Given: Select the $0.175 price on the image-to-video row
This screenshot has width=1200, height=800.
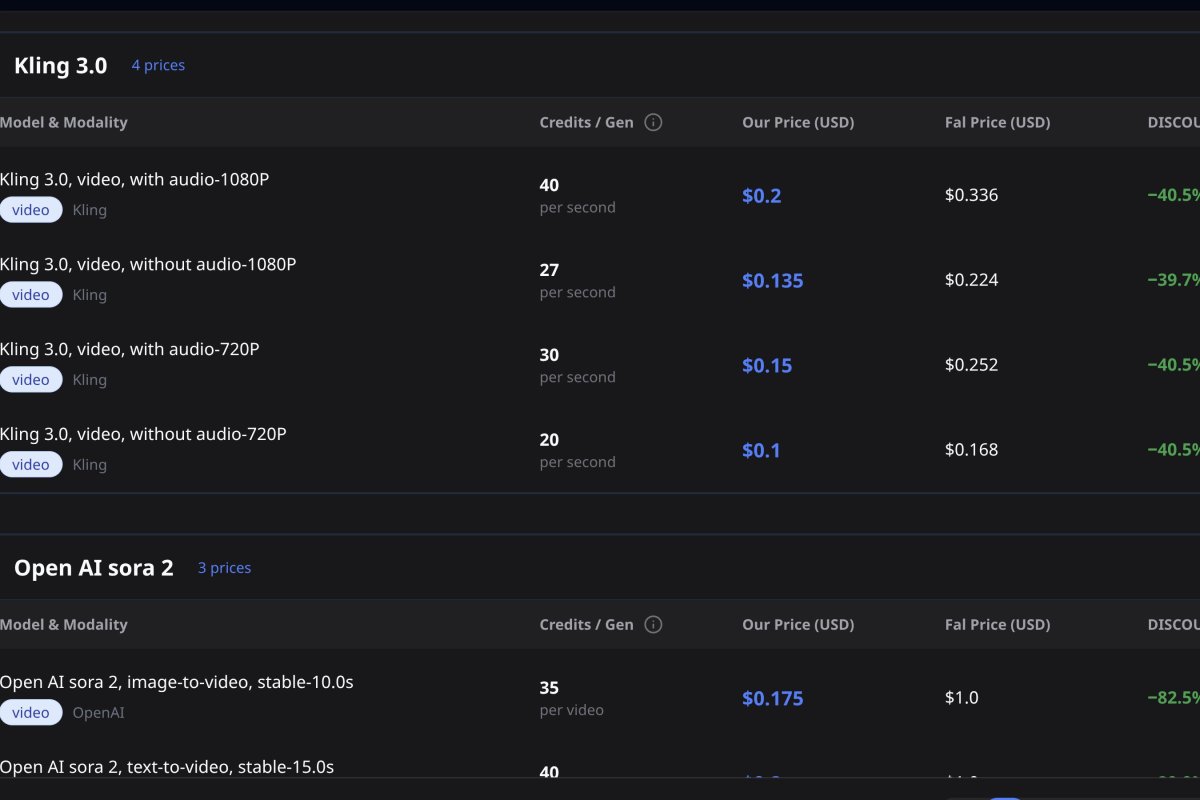Looking at the screenshot, I should point(773,698).
